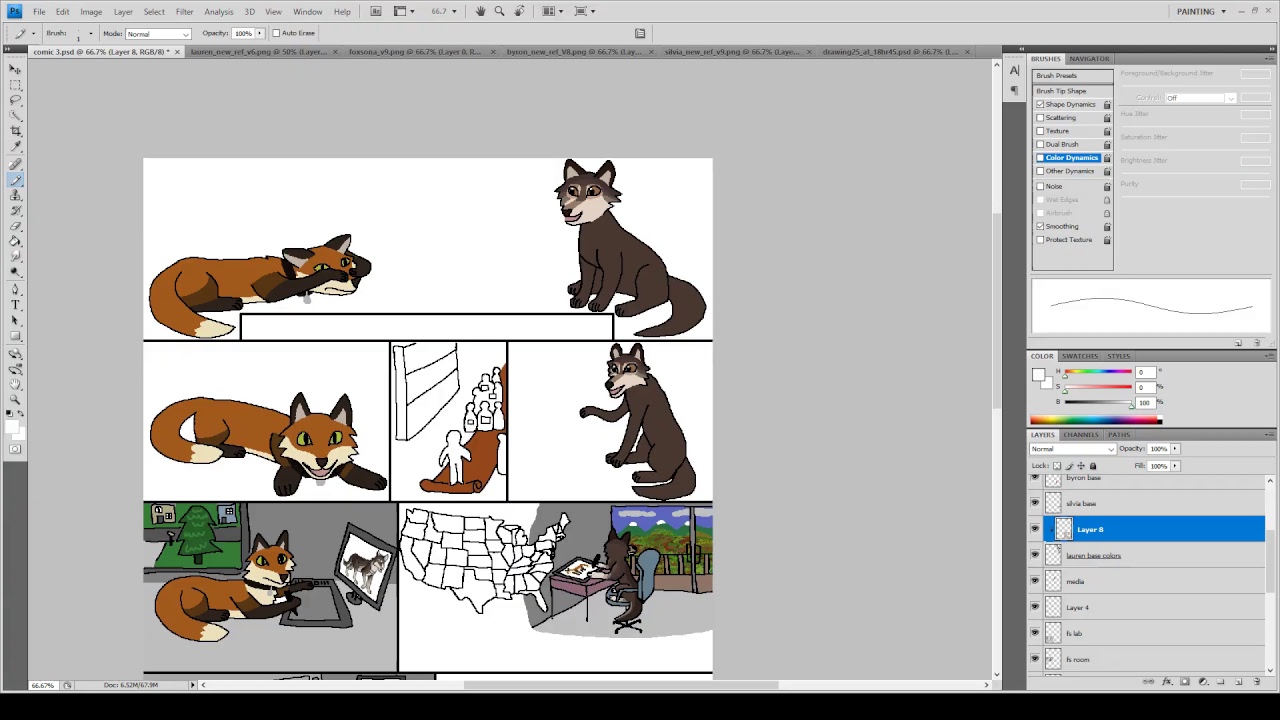1280x720 pixels.
Task: Select the Crop tool
Action: (x=15, y=132)
